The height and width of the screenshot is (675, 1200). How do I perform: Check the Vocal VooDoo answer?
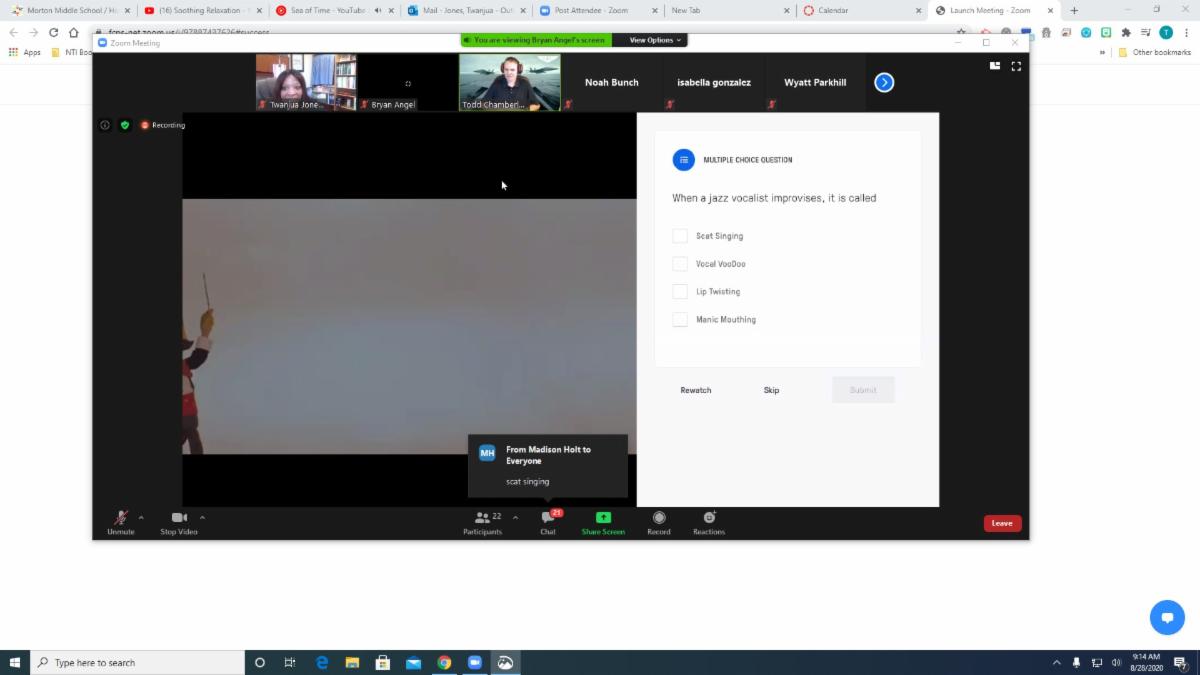(680, 264)
